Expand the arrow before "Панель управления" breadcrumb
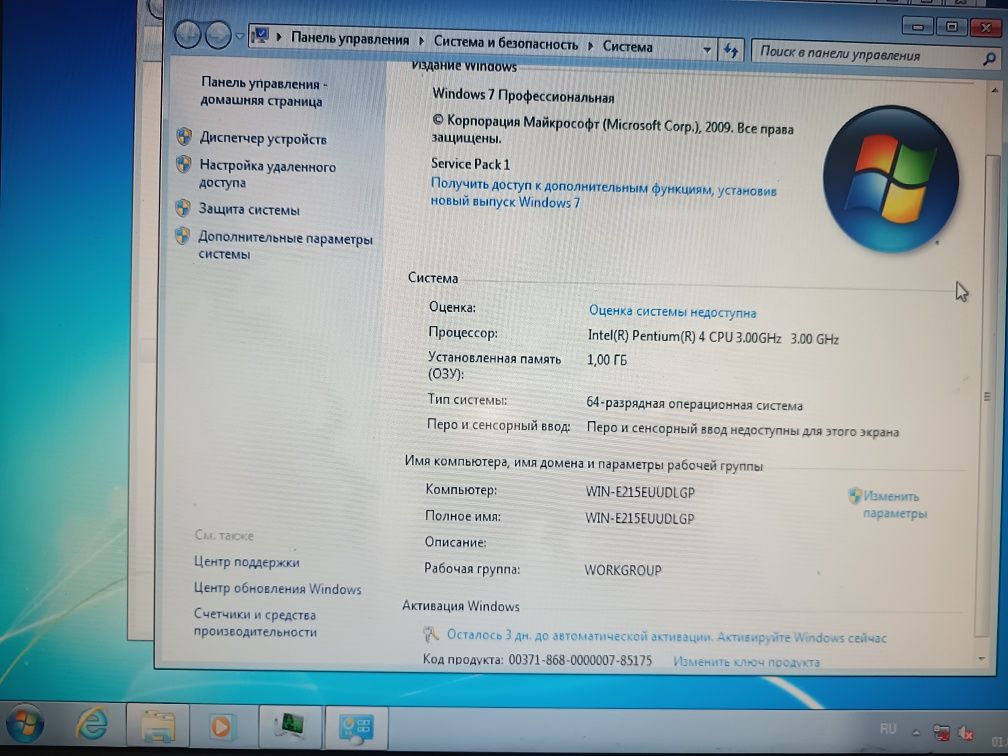 280,37
